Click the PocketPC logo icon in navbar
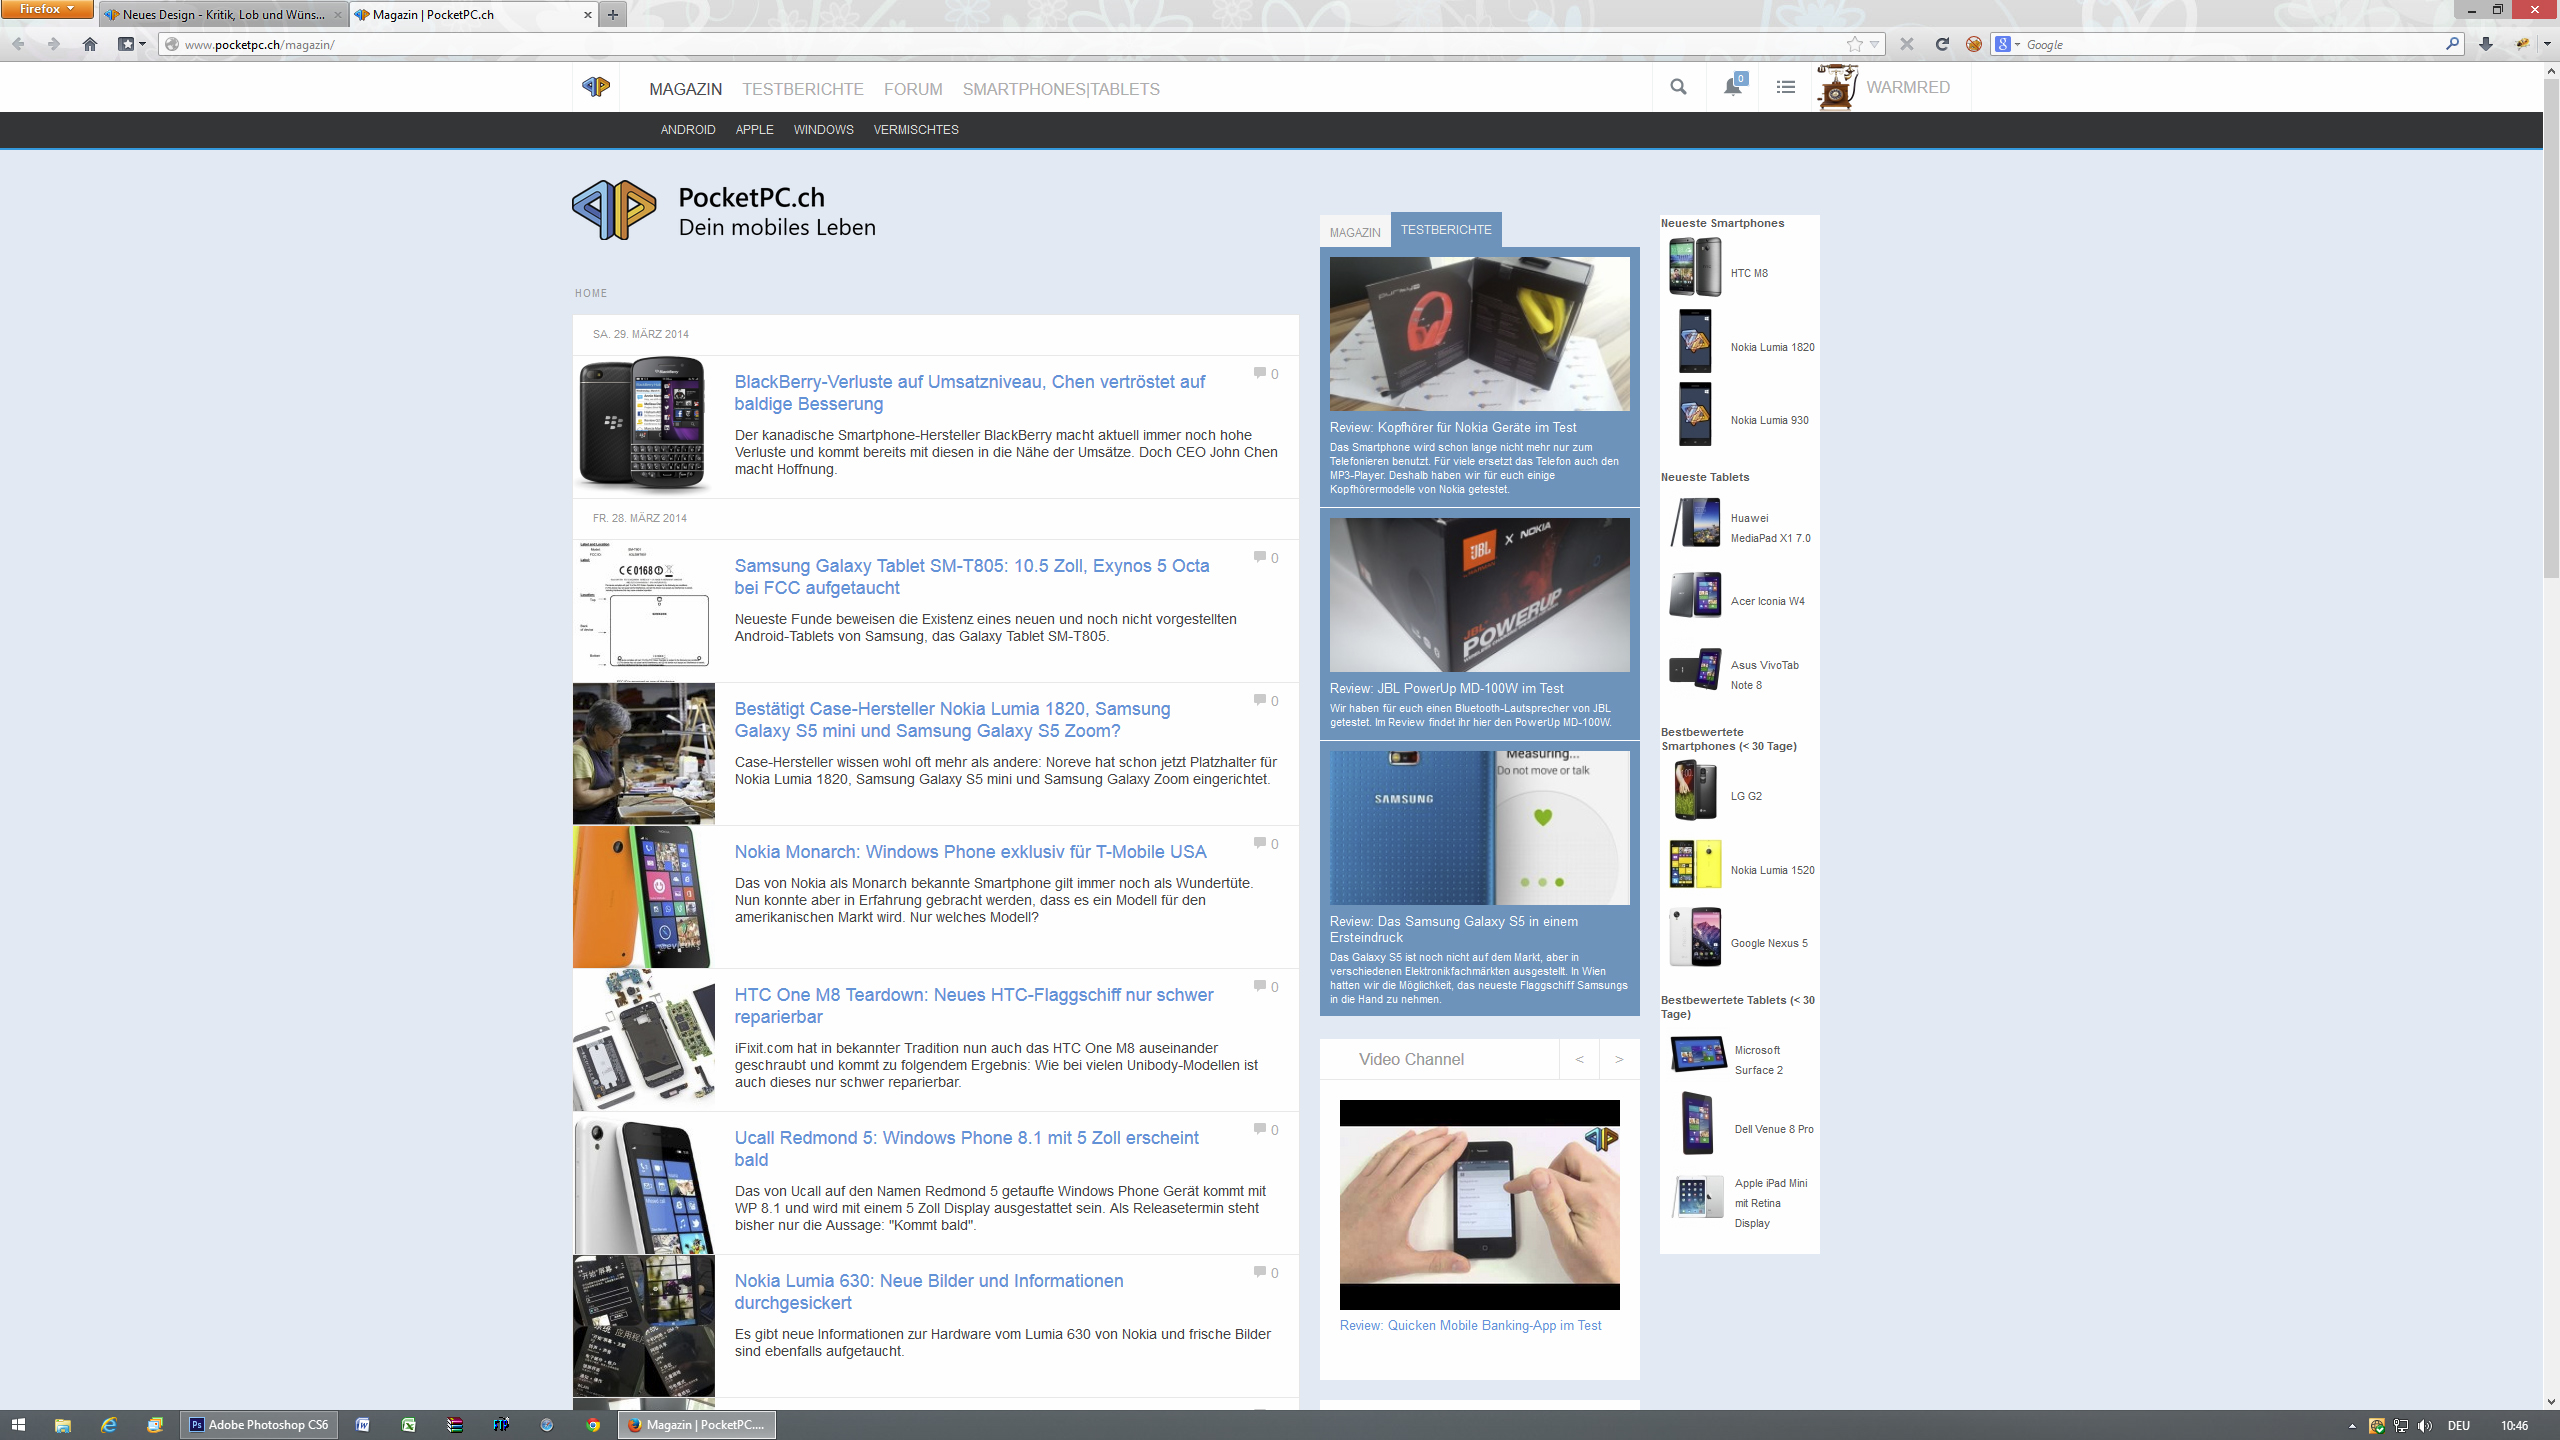Screen dimensions: 2560x1440 coord(596,87)
